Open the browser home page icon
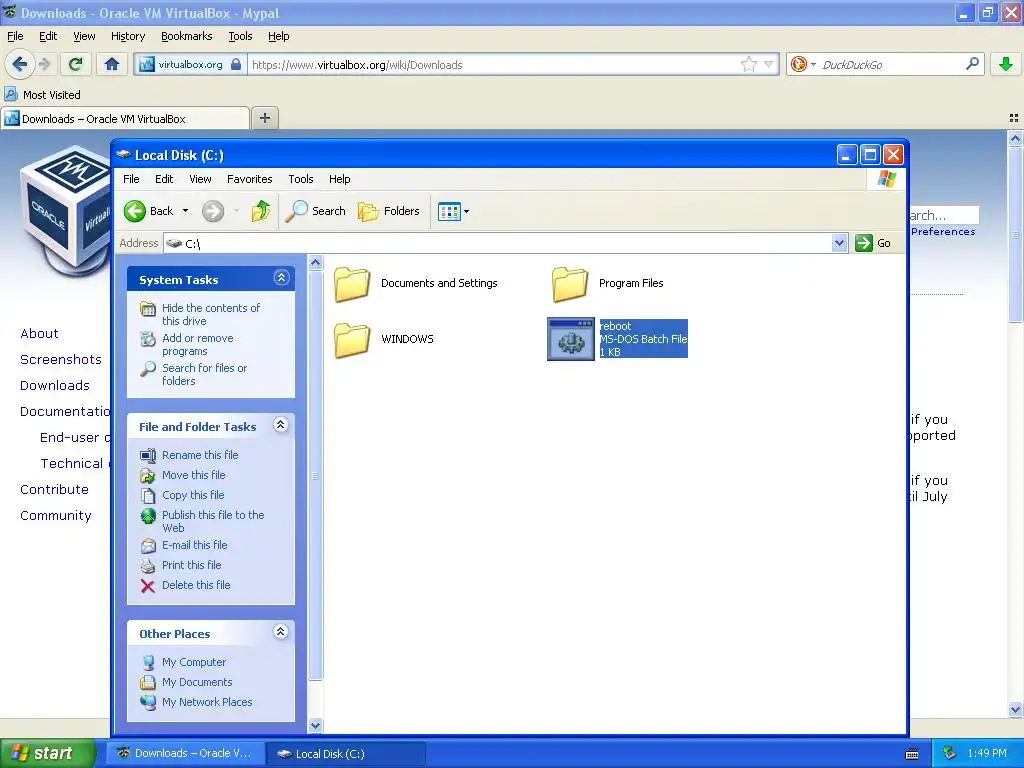This screenshot has width=1024, height=768. 112,64
